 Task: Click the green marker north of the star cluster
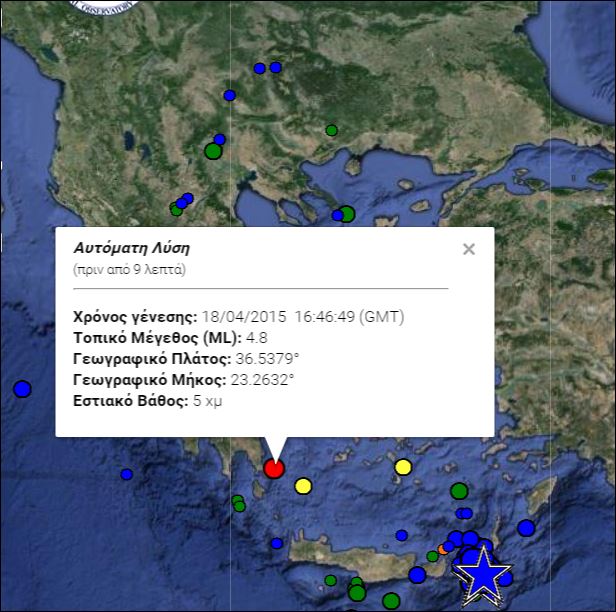(459, 491)
